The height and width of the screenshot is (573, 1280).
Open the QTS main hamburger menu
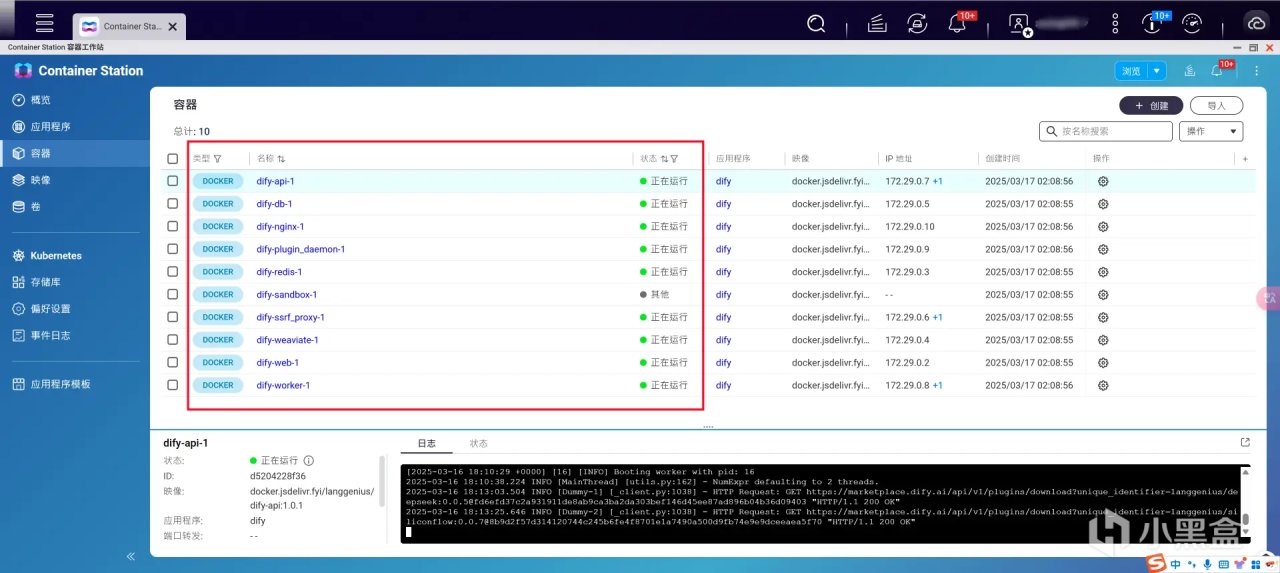click(x=44, y=22)
